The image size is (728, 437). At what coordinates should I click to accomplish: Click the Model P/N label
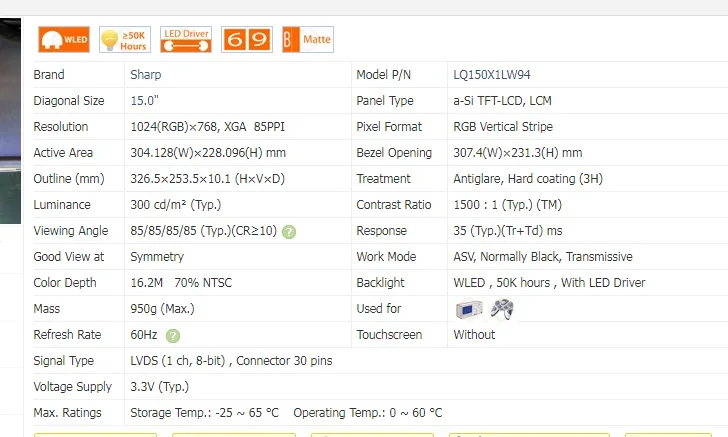pyautogui.click(x=384, y=75)
